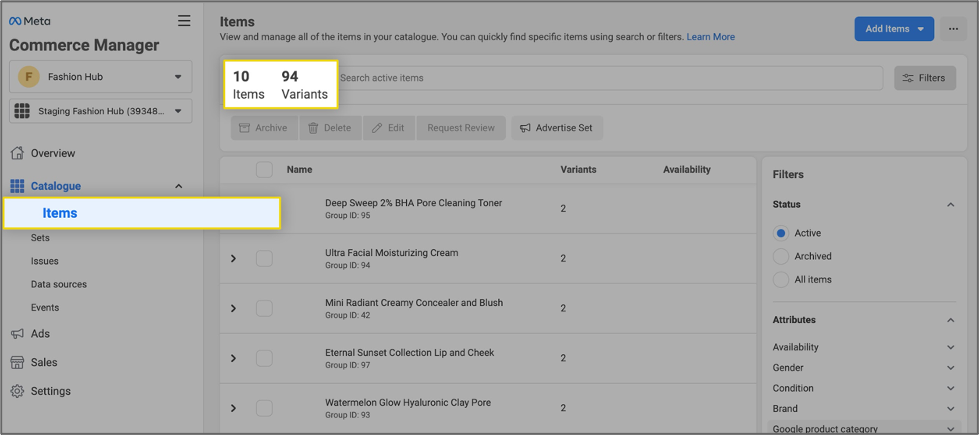Open Sets under Catalogue
This screenshot has height=435, width=979.
(40, 238)
